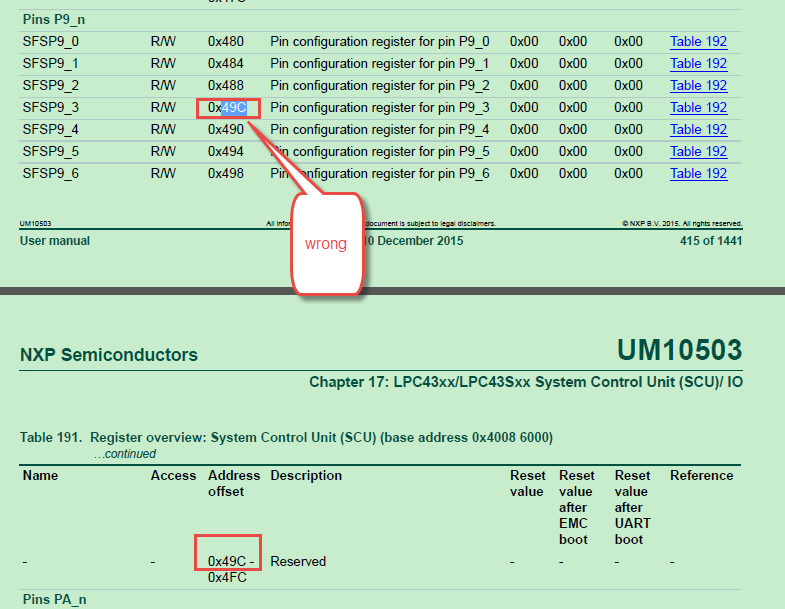Click the UM10503 document title

tap(679, 350)
